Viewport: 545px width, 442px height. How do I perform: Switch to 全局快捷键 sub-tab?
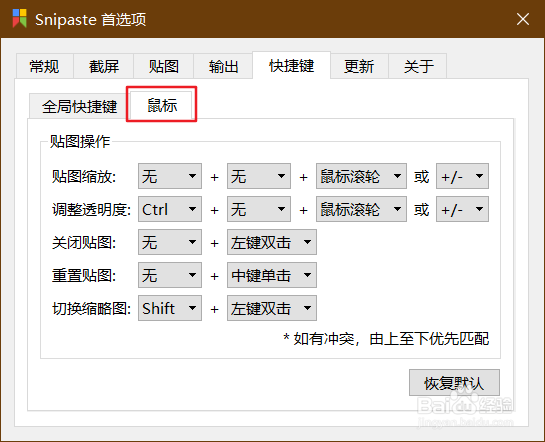pyautogui.click(x=79, y=106)
